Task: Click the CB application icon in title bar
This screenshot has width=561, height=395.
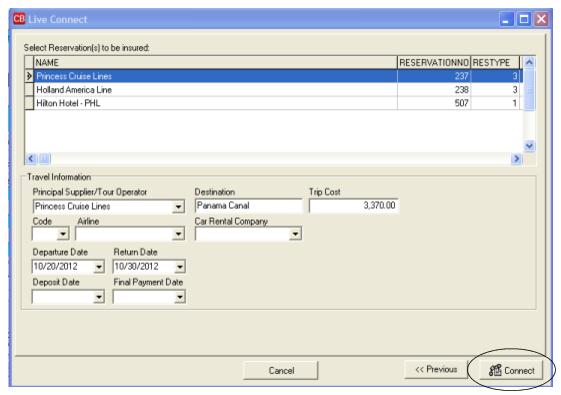Action: (x=19, y=19)
